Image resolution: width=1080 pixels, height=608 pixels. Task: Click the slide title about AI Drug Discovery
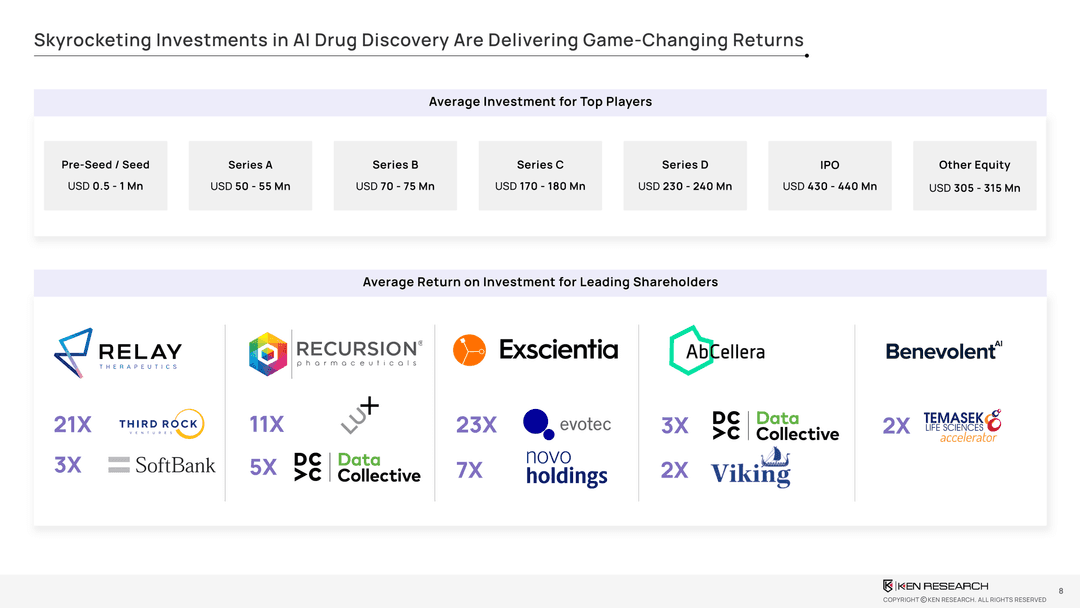[418, 41]
